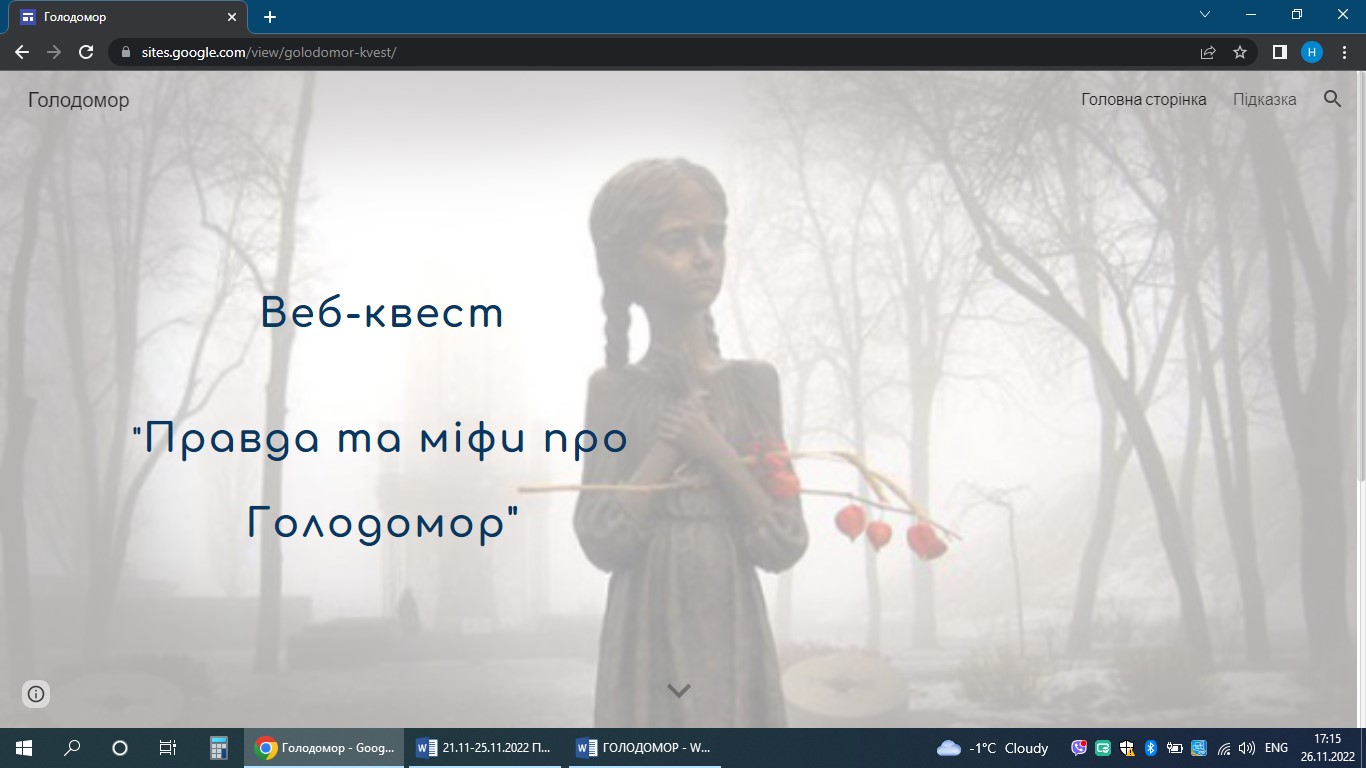
Task: Click the Веб-квест heading text
Action: tap(382, 314)
